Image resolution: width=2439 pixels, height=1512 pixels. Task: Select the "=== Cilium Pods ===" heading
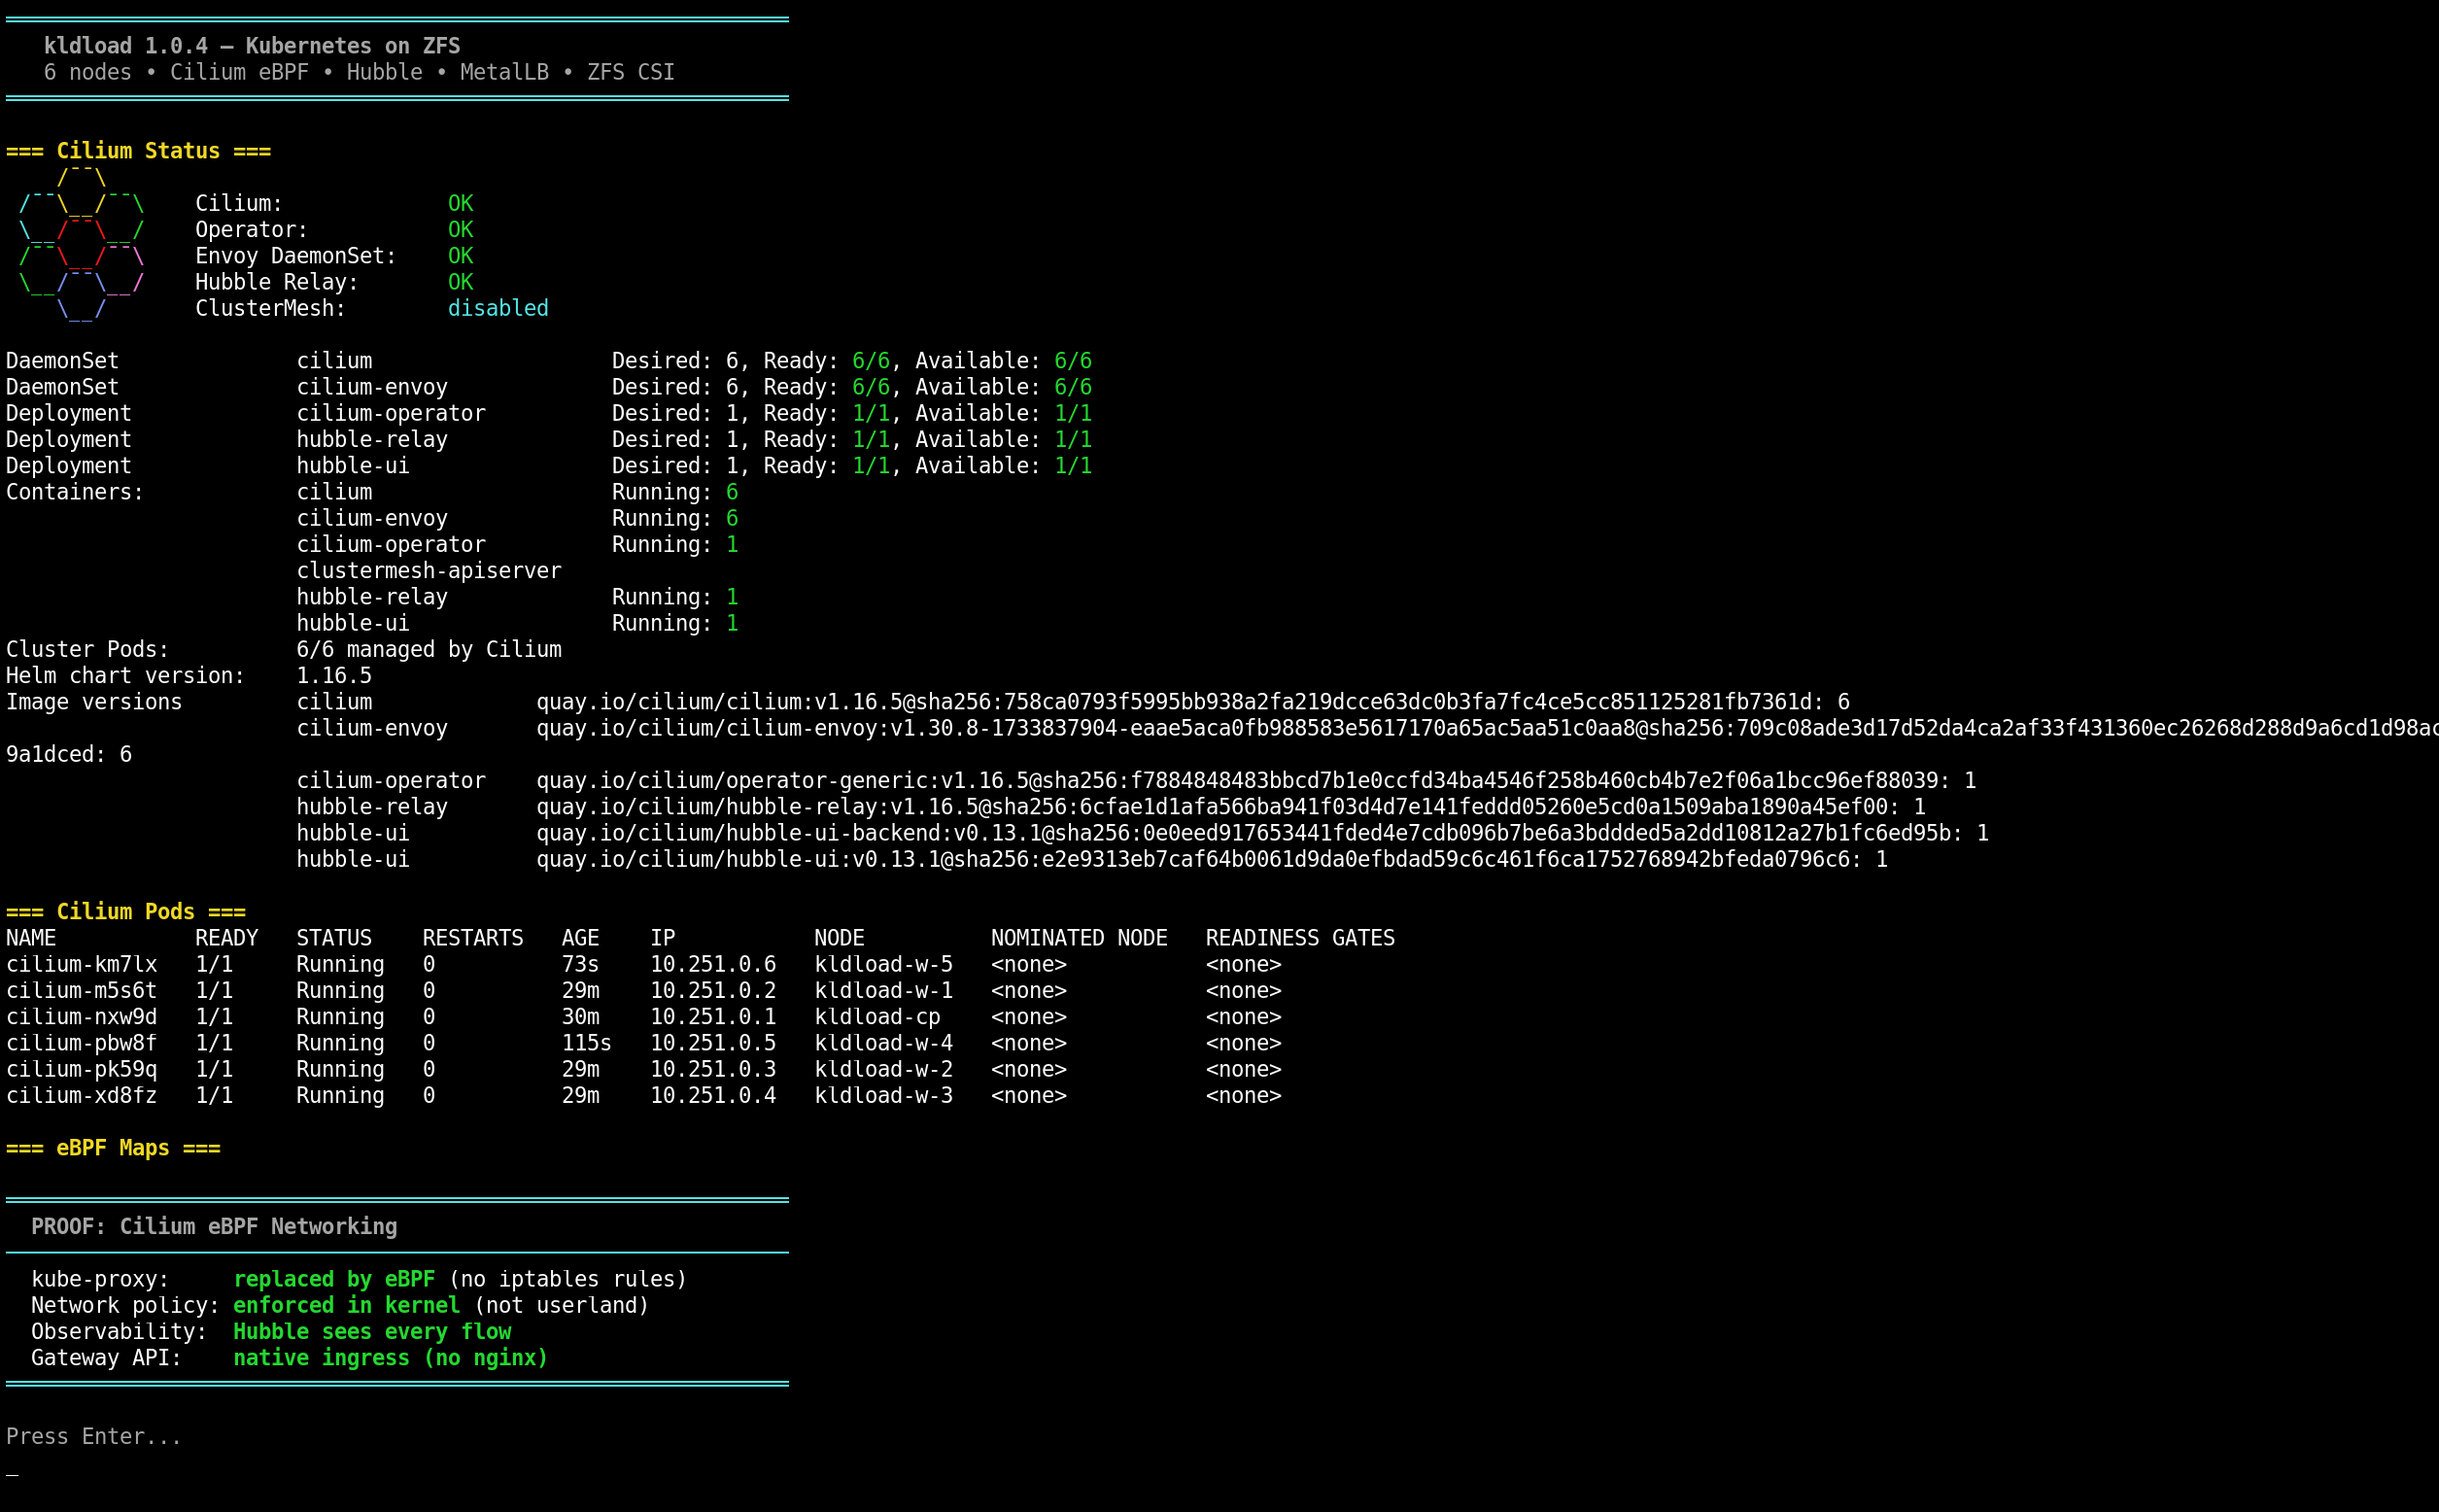pos(126,911)
